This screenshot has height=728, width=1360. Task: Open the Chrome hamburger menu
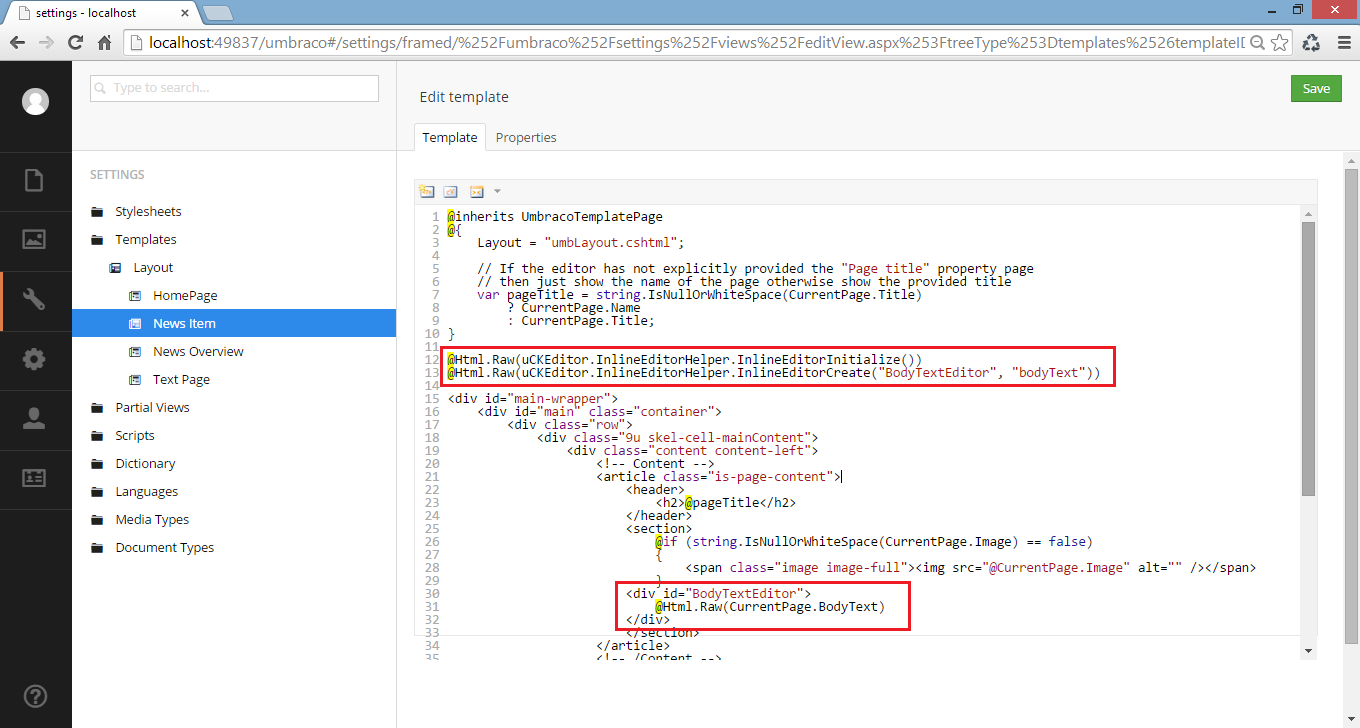[1342, 42]
